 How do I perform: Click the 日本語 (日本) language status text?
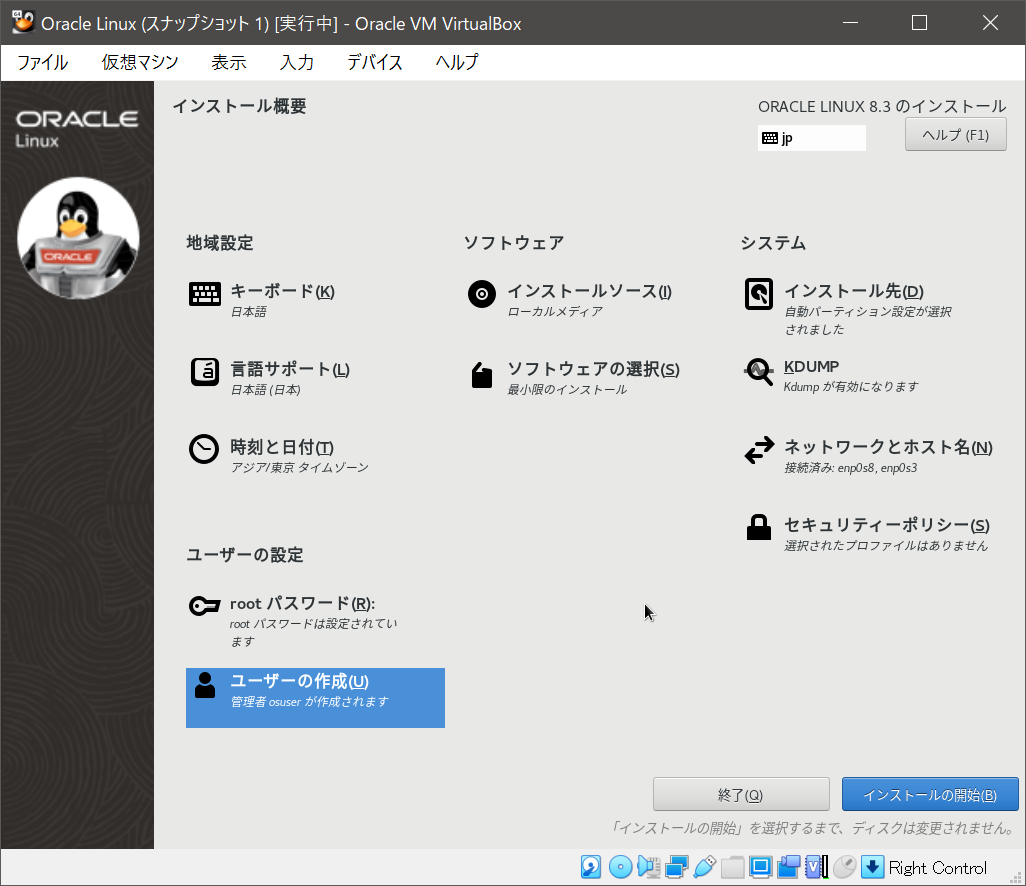click(x=266, y=389)
